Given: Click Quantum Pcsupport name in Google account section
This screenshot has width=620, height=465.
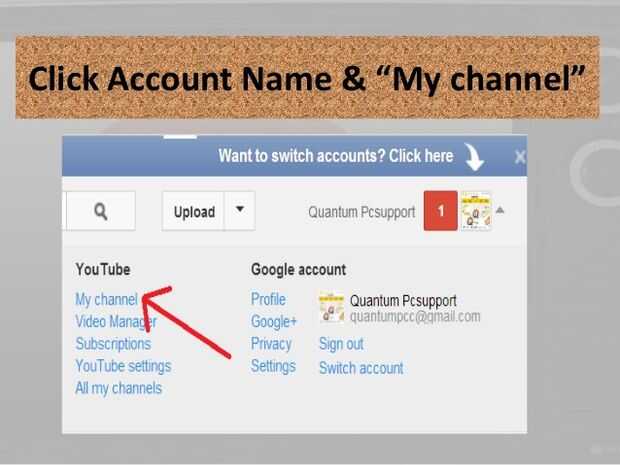Looking at the screenshot, I should pyautogui.click(x=403, y=301).
